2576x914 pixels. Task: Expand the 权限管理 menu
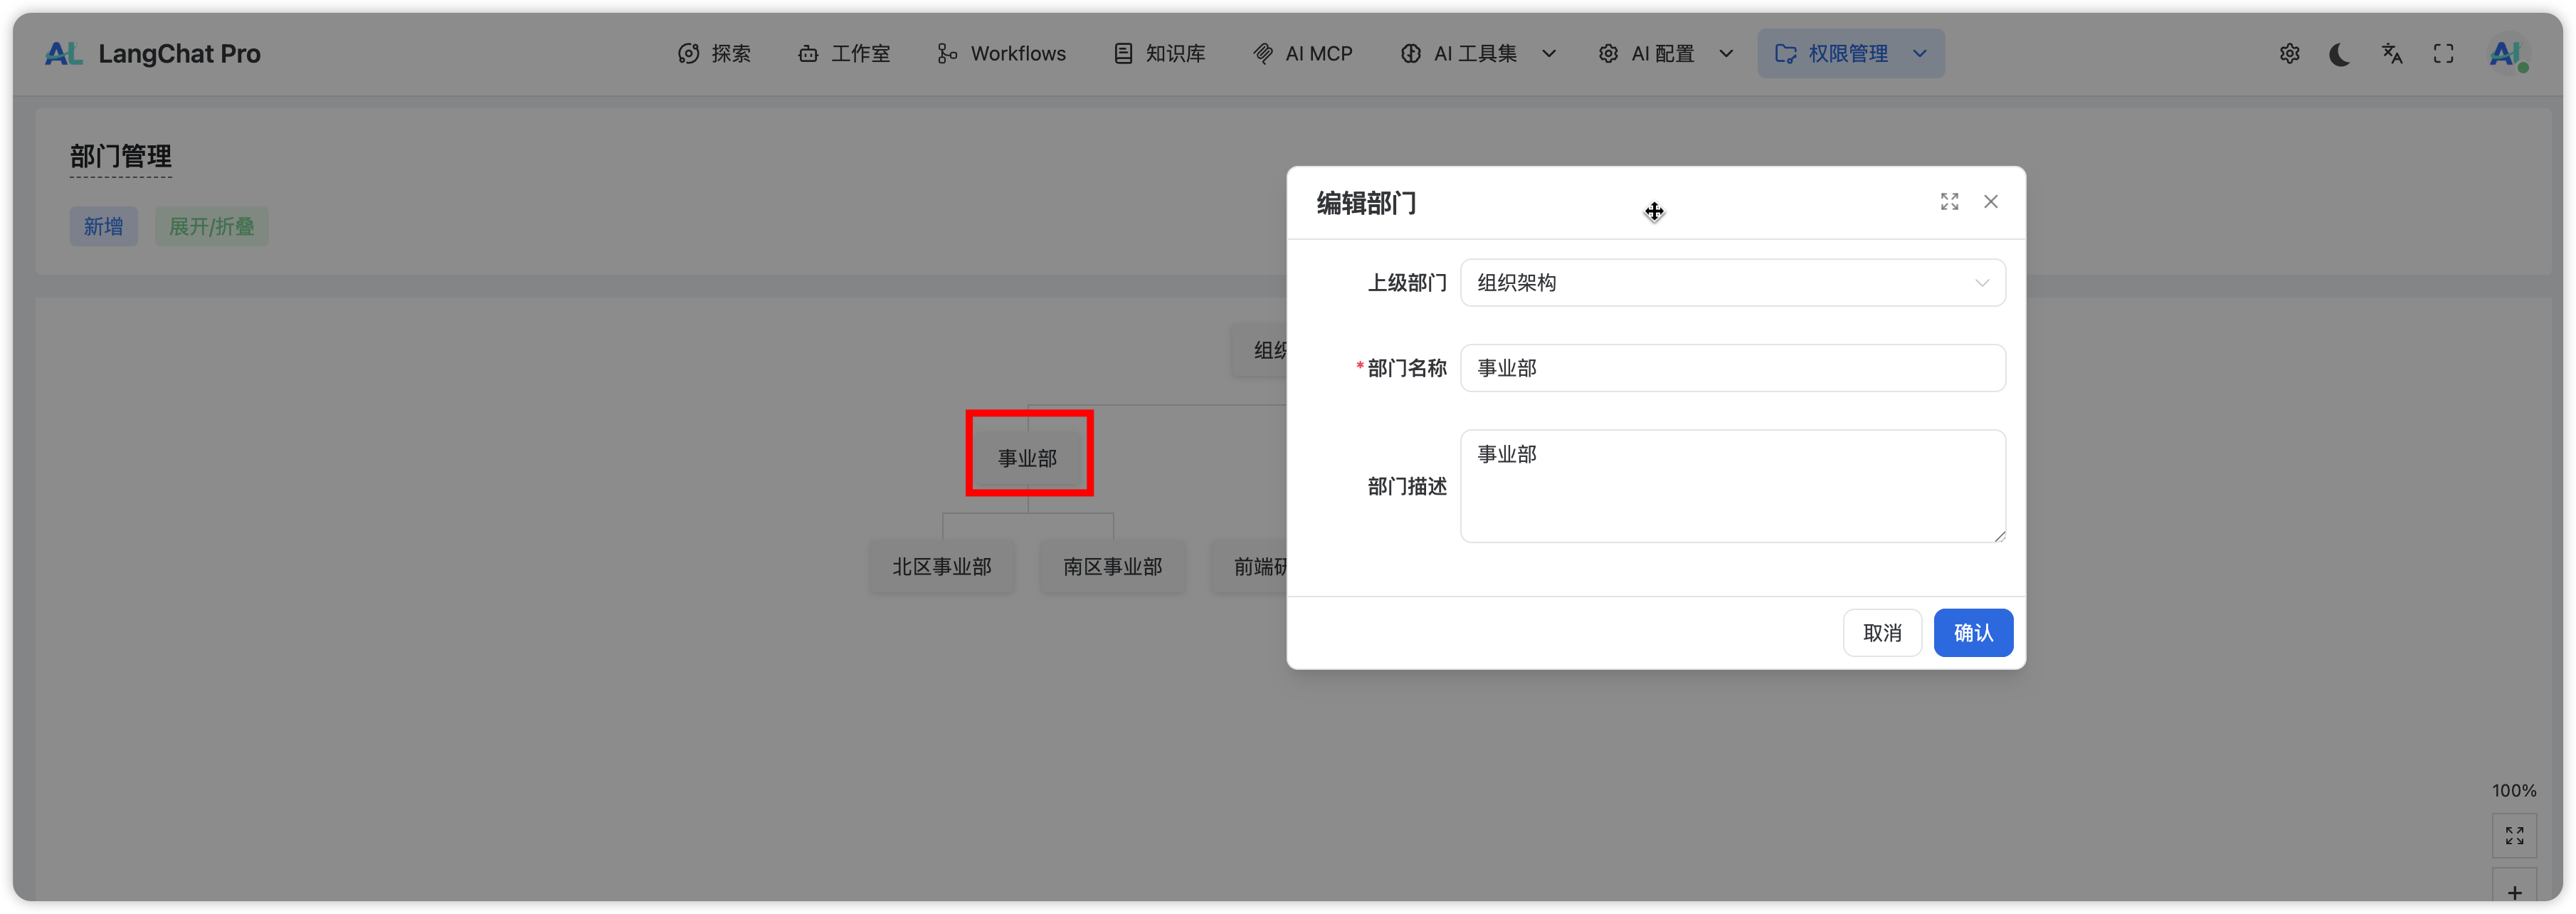click(x=1850, y=54)
